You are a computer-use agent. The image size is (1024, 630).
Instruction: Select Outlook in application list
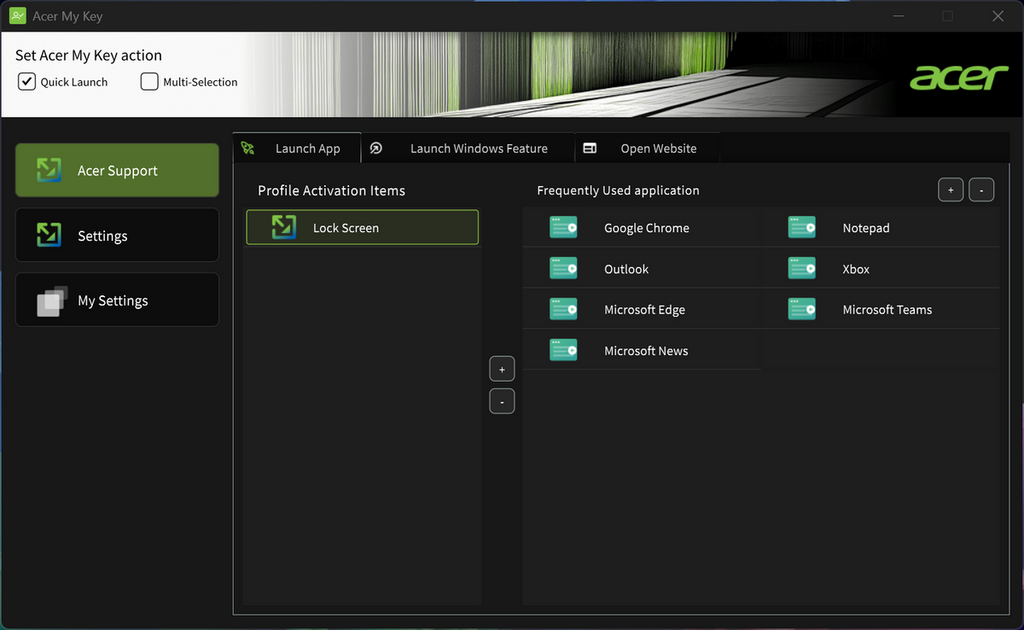(642, 269)
